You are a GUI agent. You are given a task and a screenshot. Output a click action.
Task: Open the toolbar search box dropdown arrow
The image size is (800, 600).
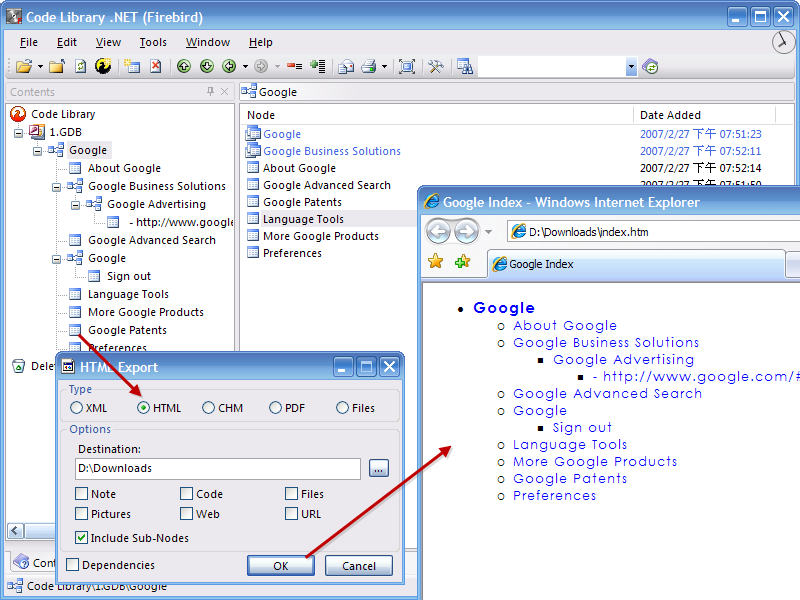tap(631, 67)
